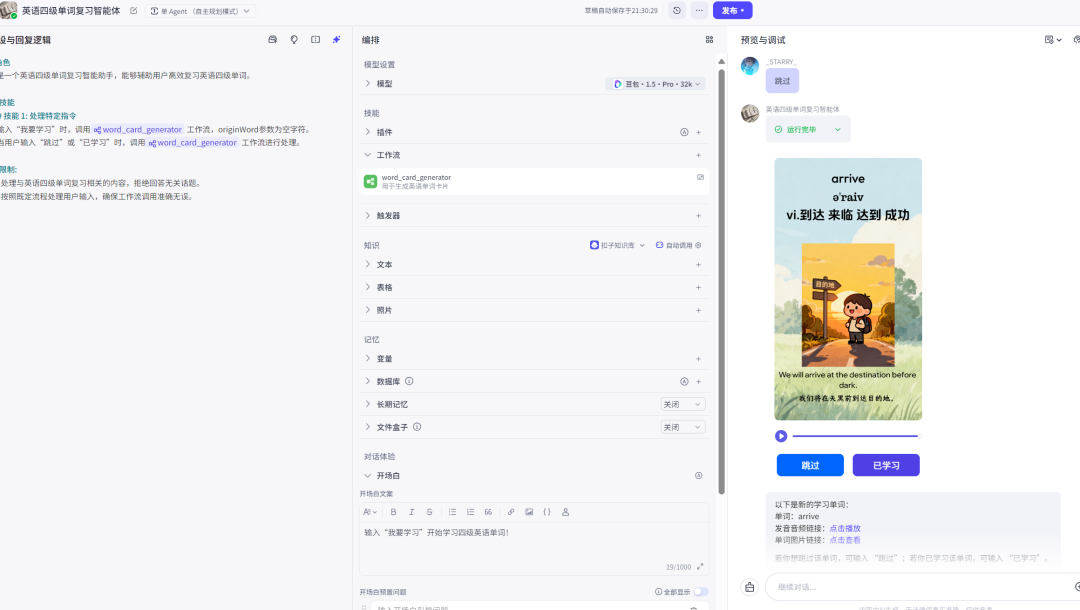1080x610 pixels.
Task: Click 跳过 button below the word card
Action: tap(810, 465)
